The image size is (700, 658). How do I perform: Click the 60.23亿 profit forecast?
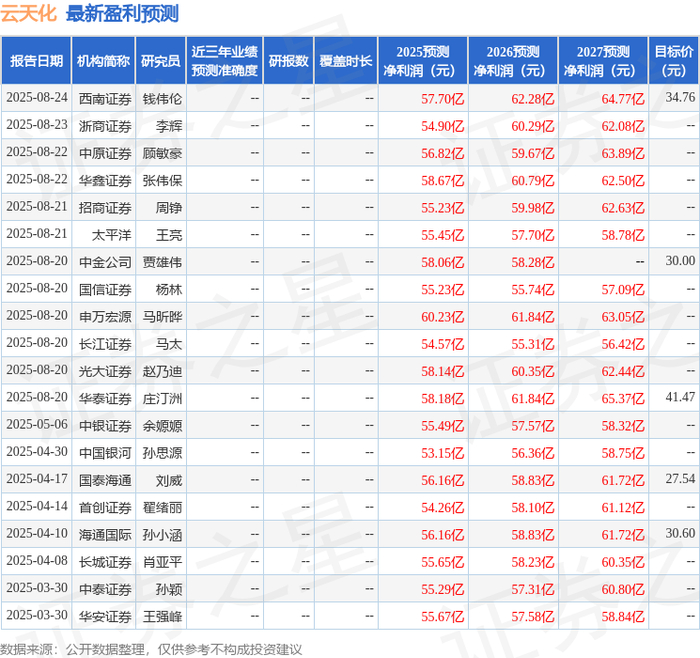coord(442,317)
